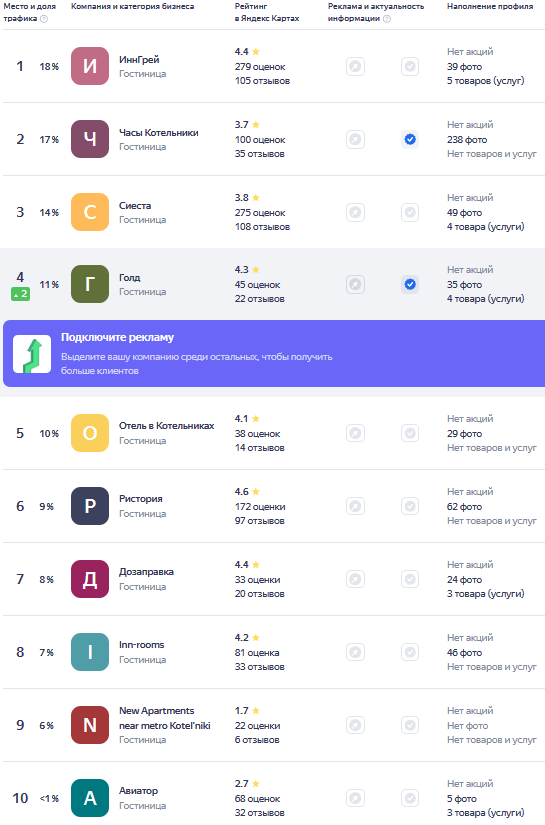Click the help icon near 'трафика' header
Viewport: 545px width, 825px height.
tap(44, 19)
